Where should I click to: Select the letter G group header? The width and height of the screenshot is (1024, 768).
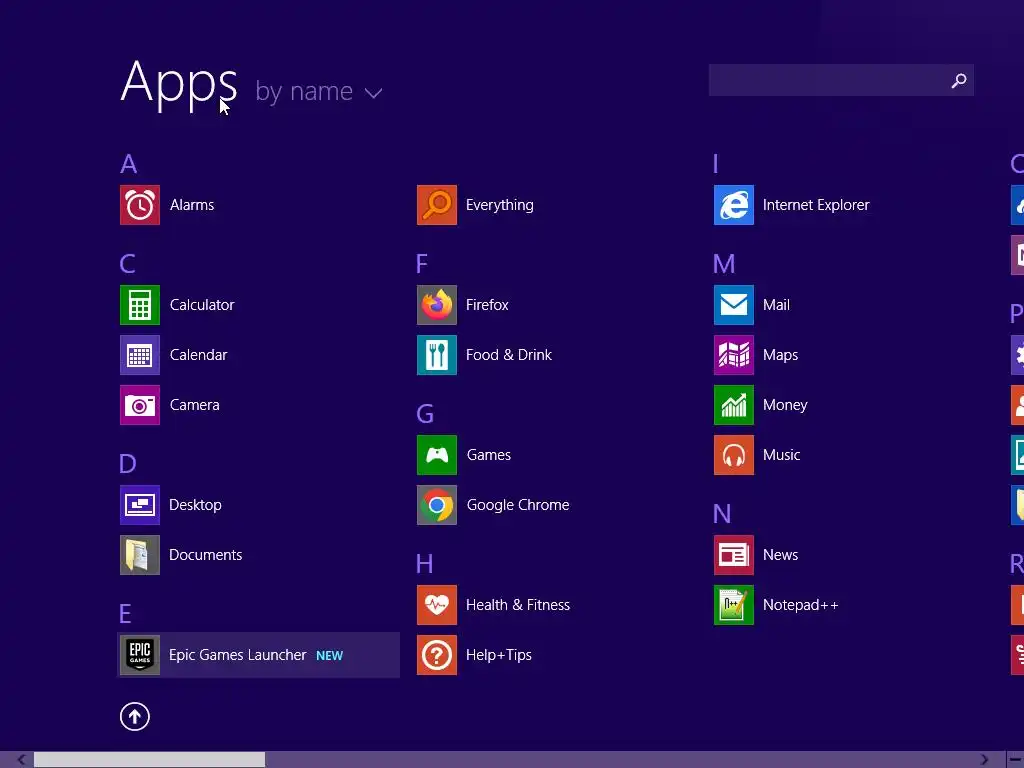[x=425, y=414]
